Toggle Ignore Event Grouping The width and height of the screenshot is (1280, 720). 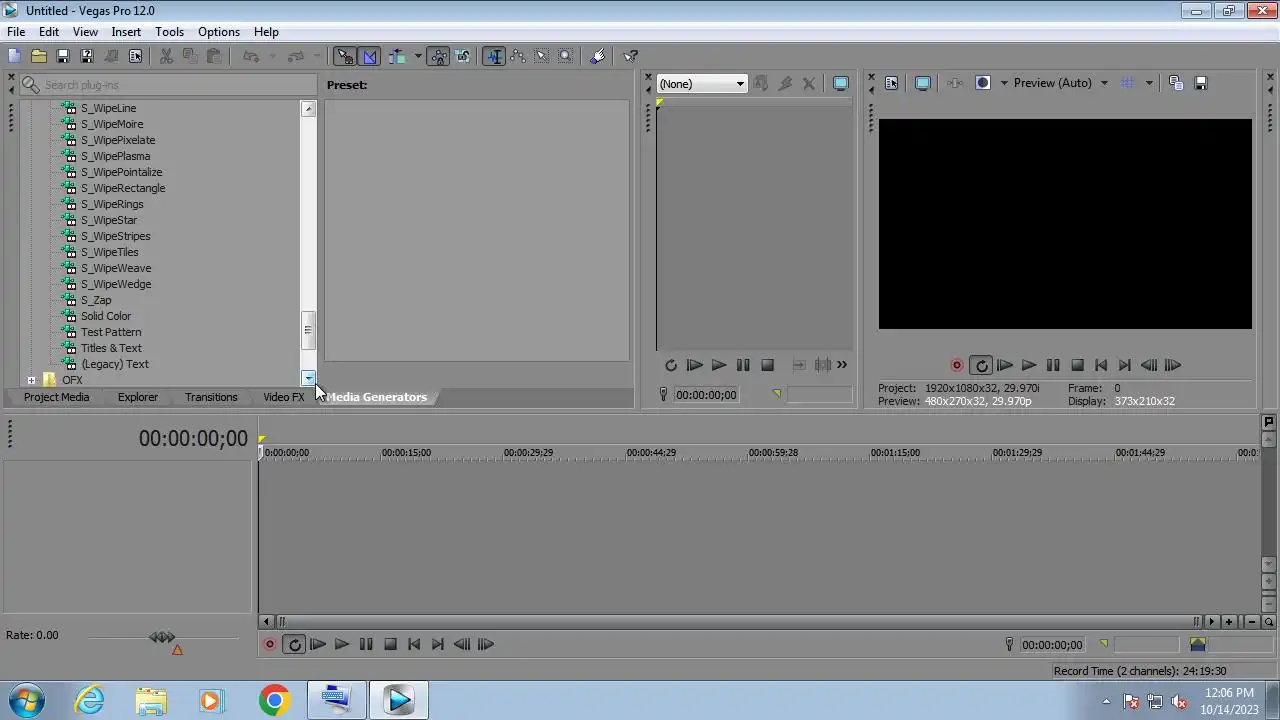point(463,56)
